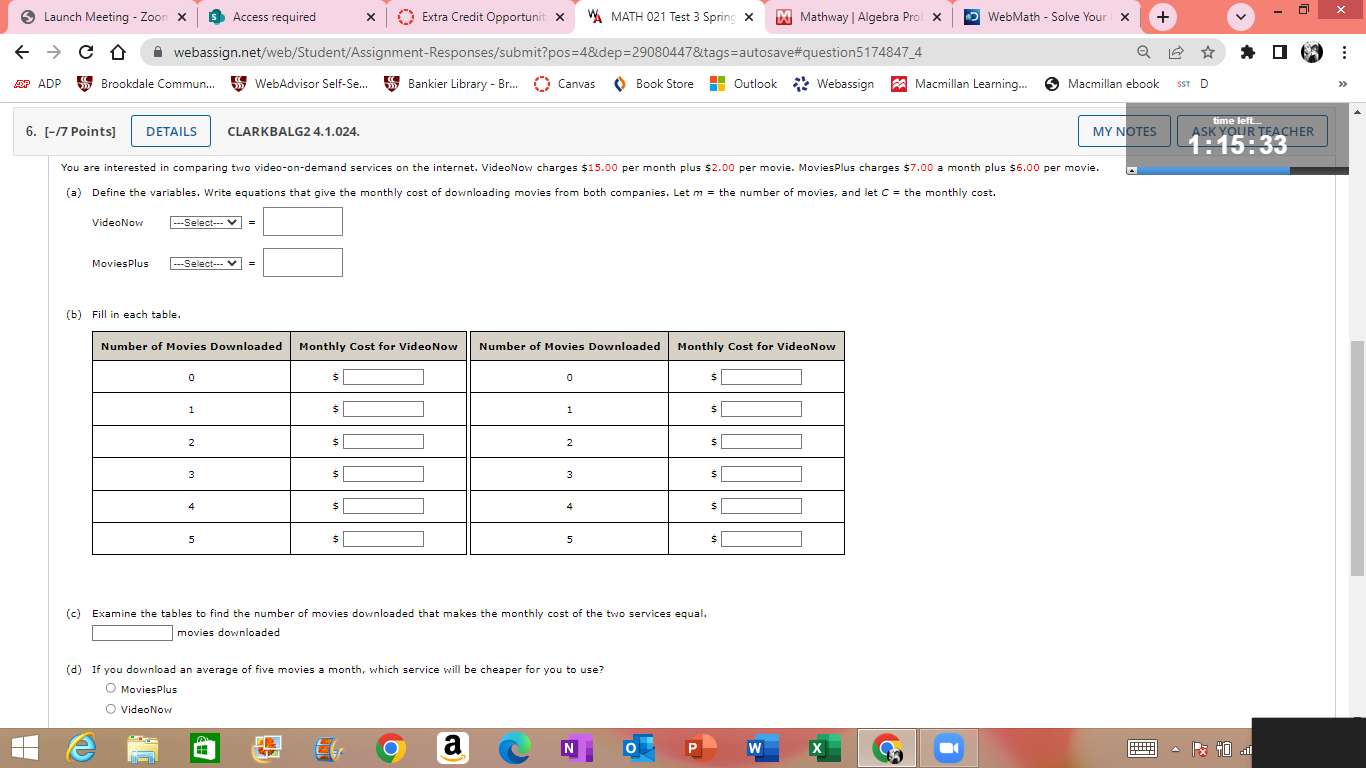Switch to the WebMath tab
This screenshot has height=768, width=1366.
pyautogui.click(x=1047, y=17)
